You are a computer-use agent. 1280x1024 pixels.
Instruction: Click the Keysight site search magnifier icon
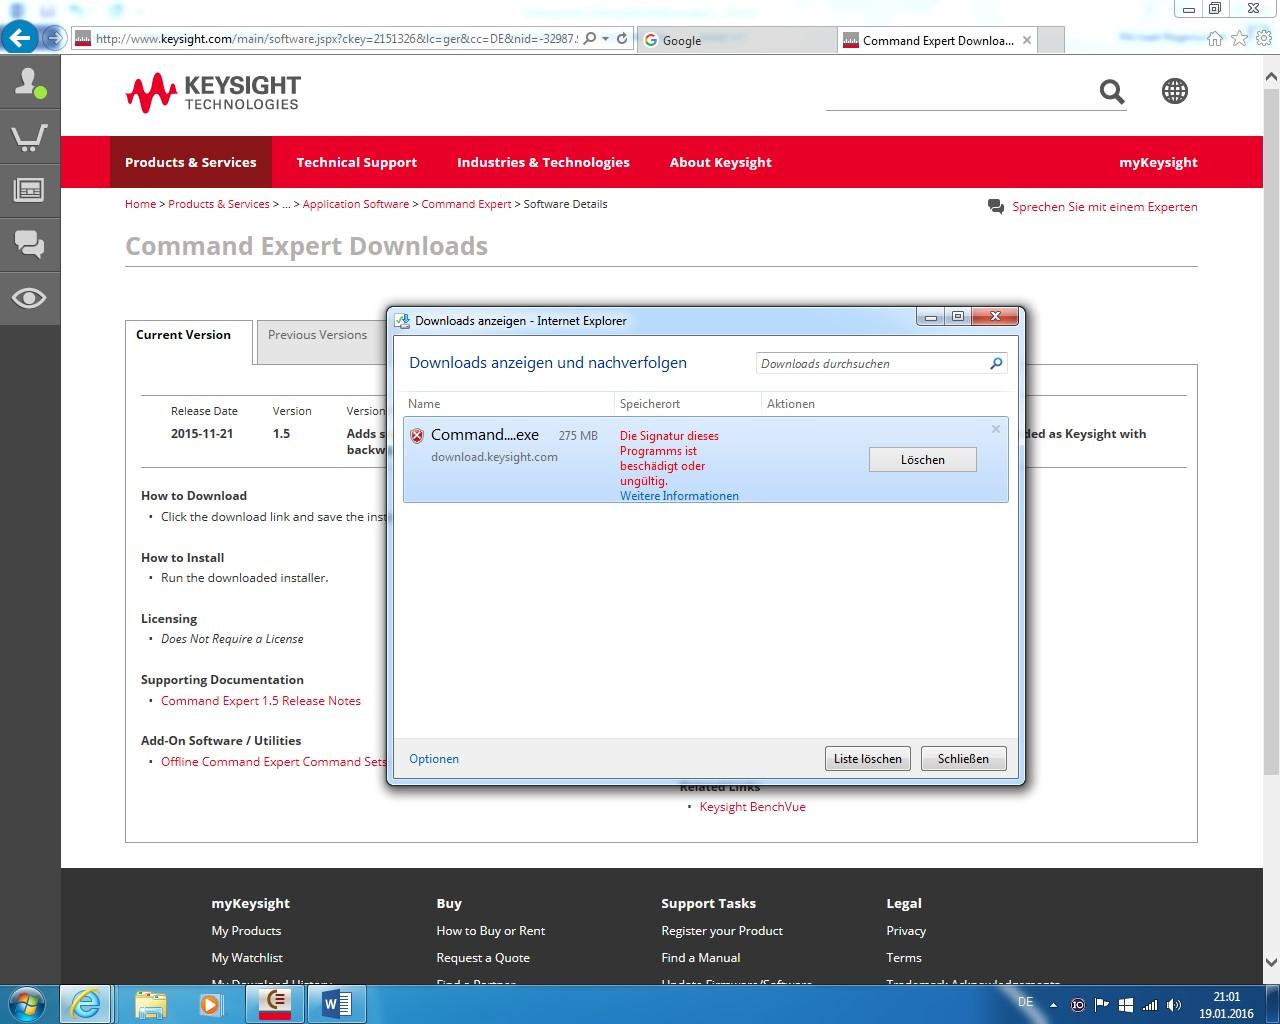coord(1112,92)
